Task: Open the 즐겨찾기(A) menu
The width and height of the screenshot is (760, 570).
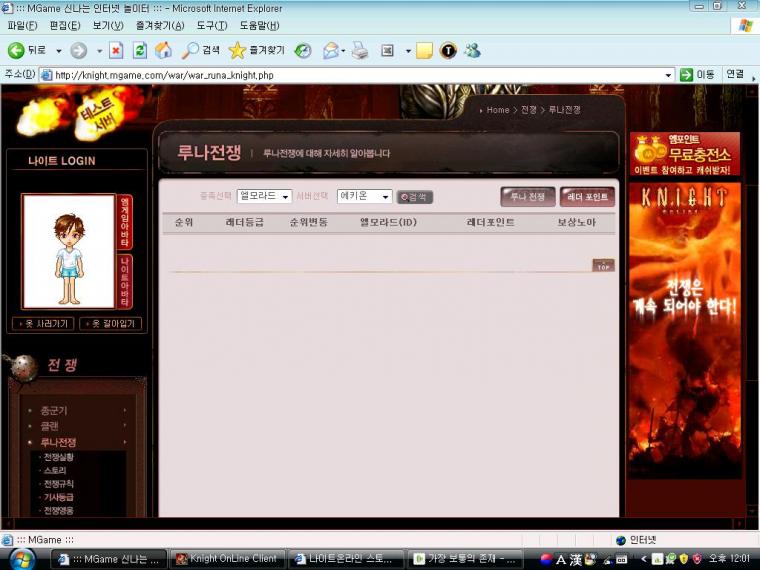Action: pyautogui.click(x=159, y=26)
